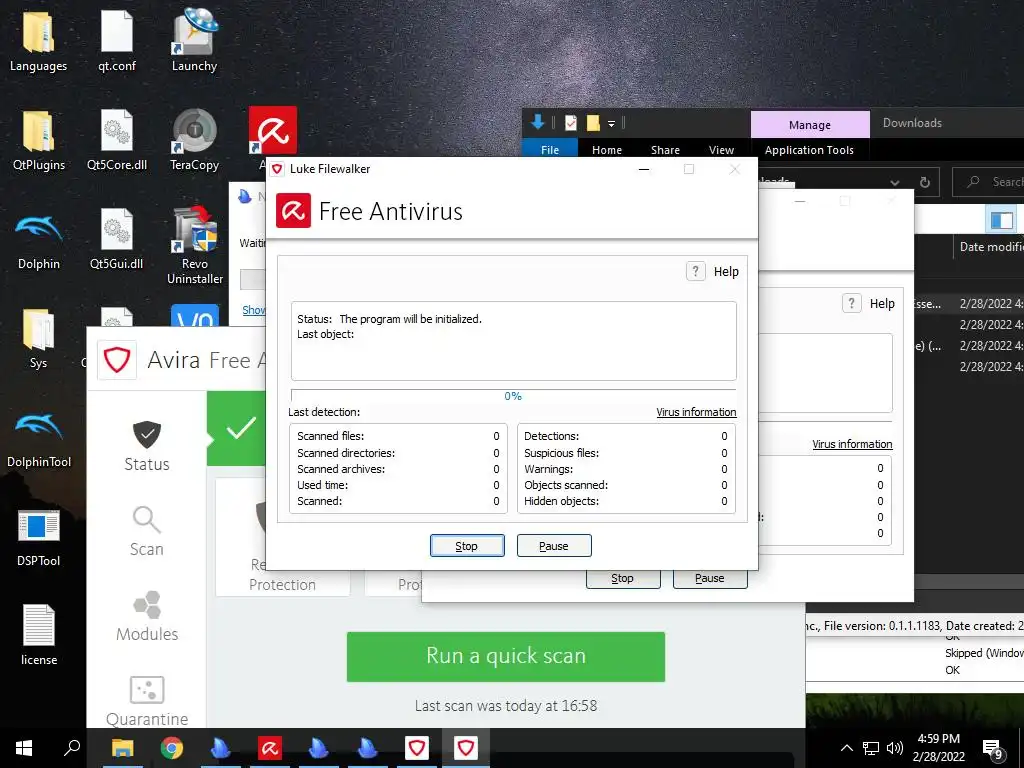Click the 0% scan progress bar
The image size is (1024, 768).
pyautogui.click(x=513, y=396)
